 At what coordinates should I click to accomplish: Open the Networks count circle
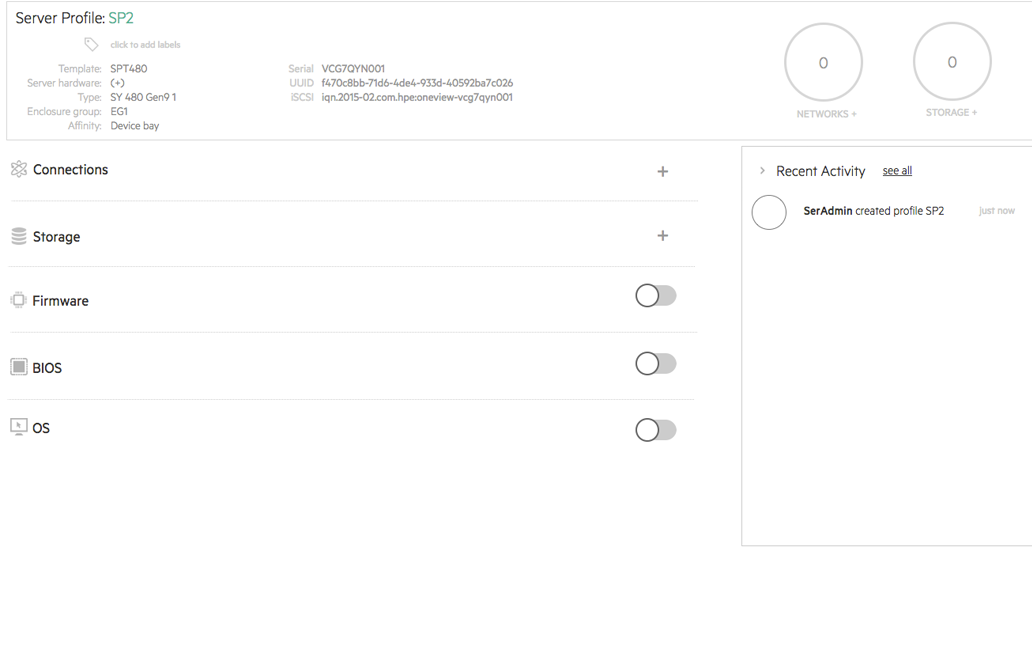[x=823, y=63]
